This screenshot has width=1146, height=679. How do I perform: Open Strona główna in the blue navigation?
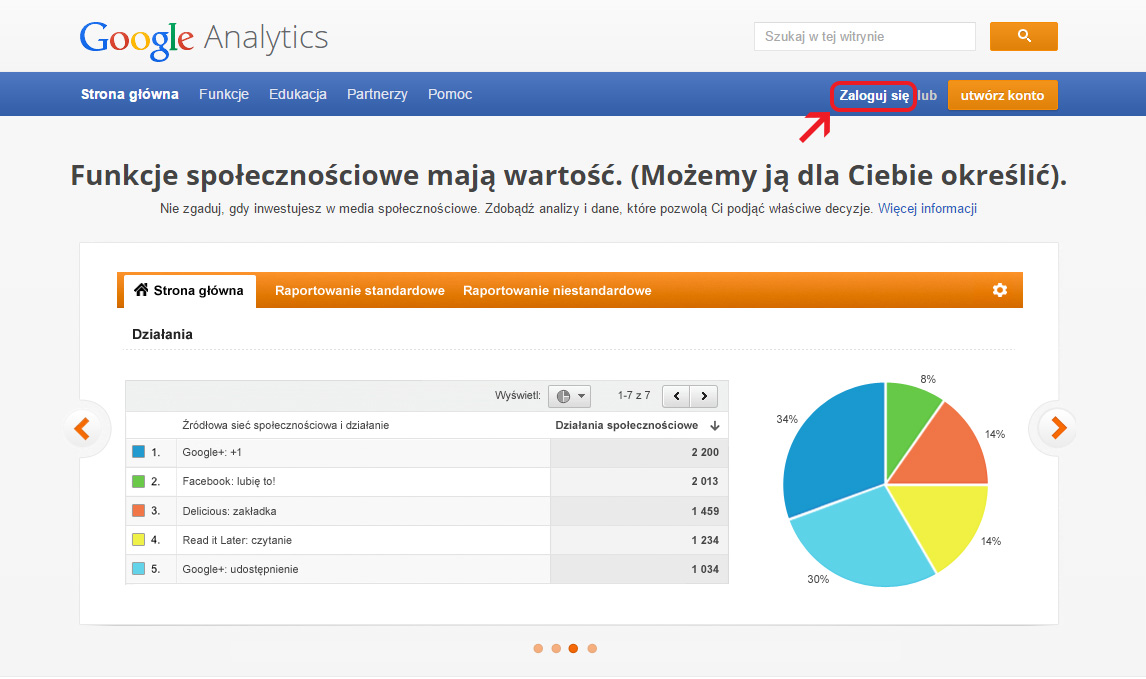[x=129, y=94]
